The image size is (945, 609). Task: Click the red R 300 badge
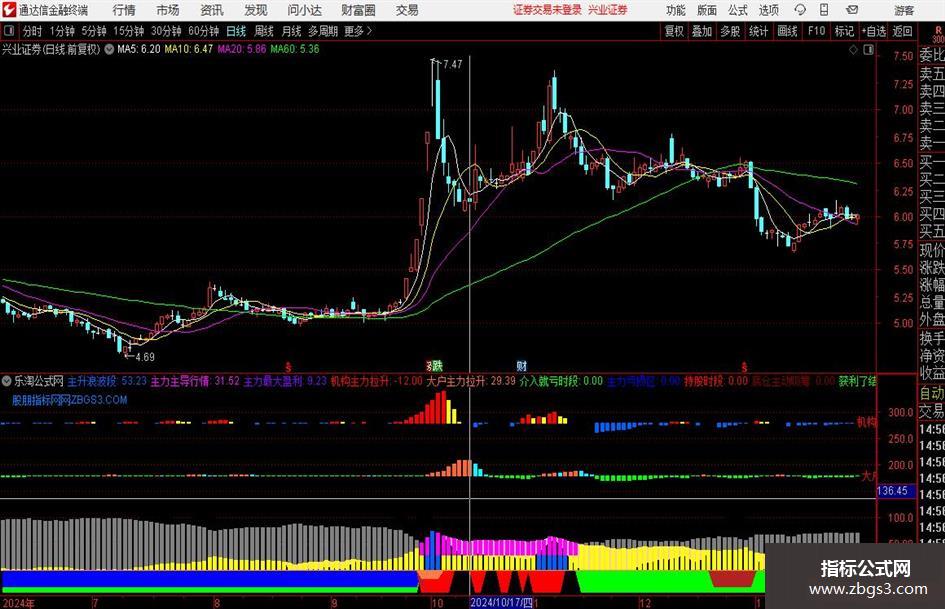point(938,34)
